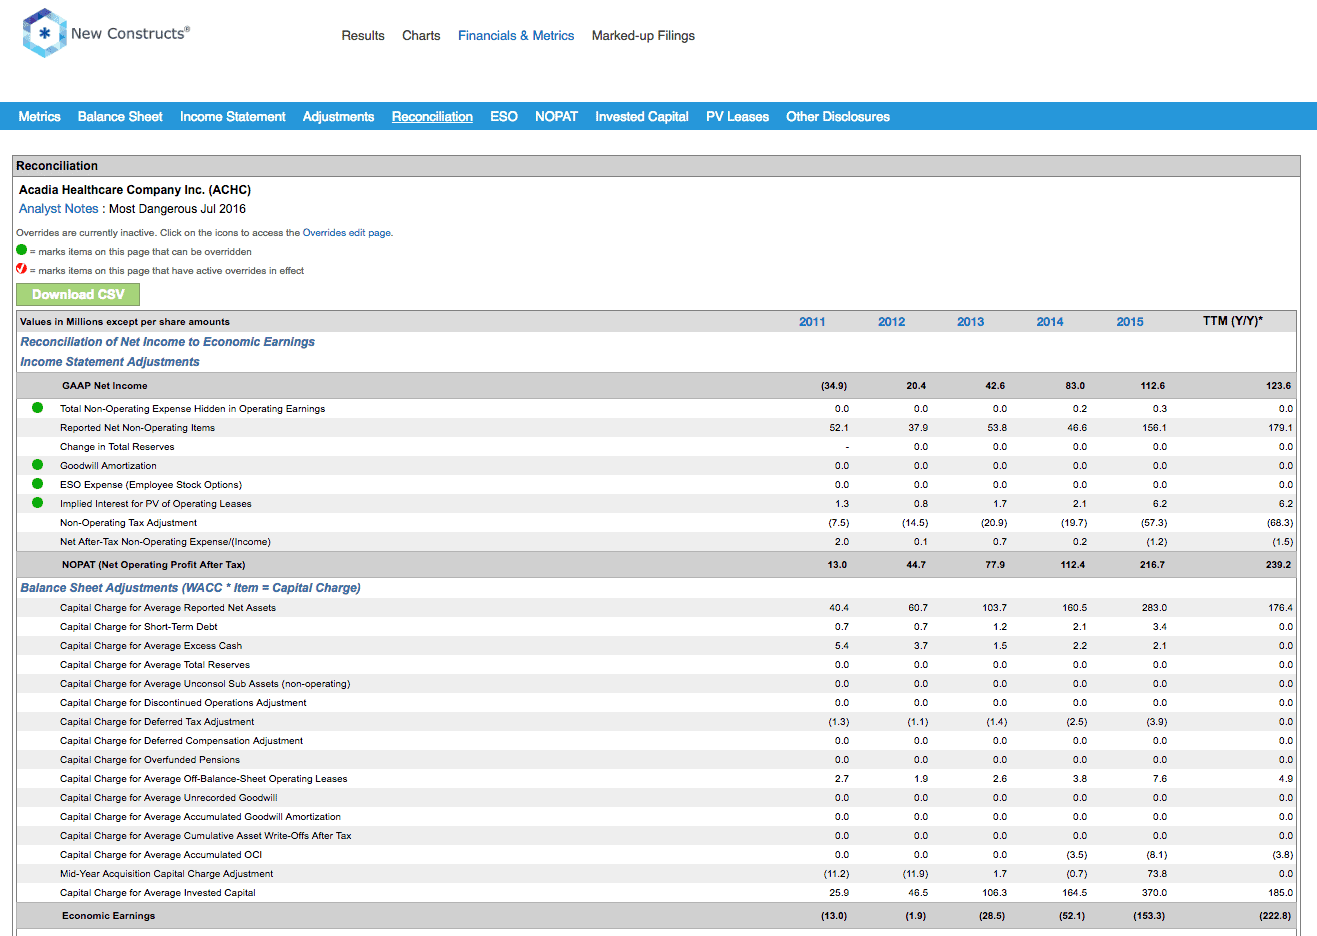Switch to the Income Statement tab
Viewport: 1317px width, 936px height.
(x=233, y=116)
